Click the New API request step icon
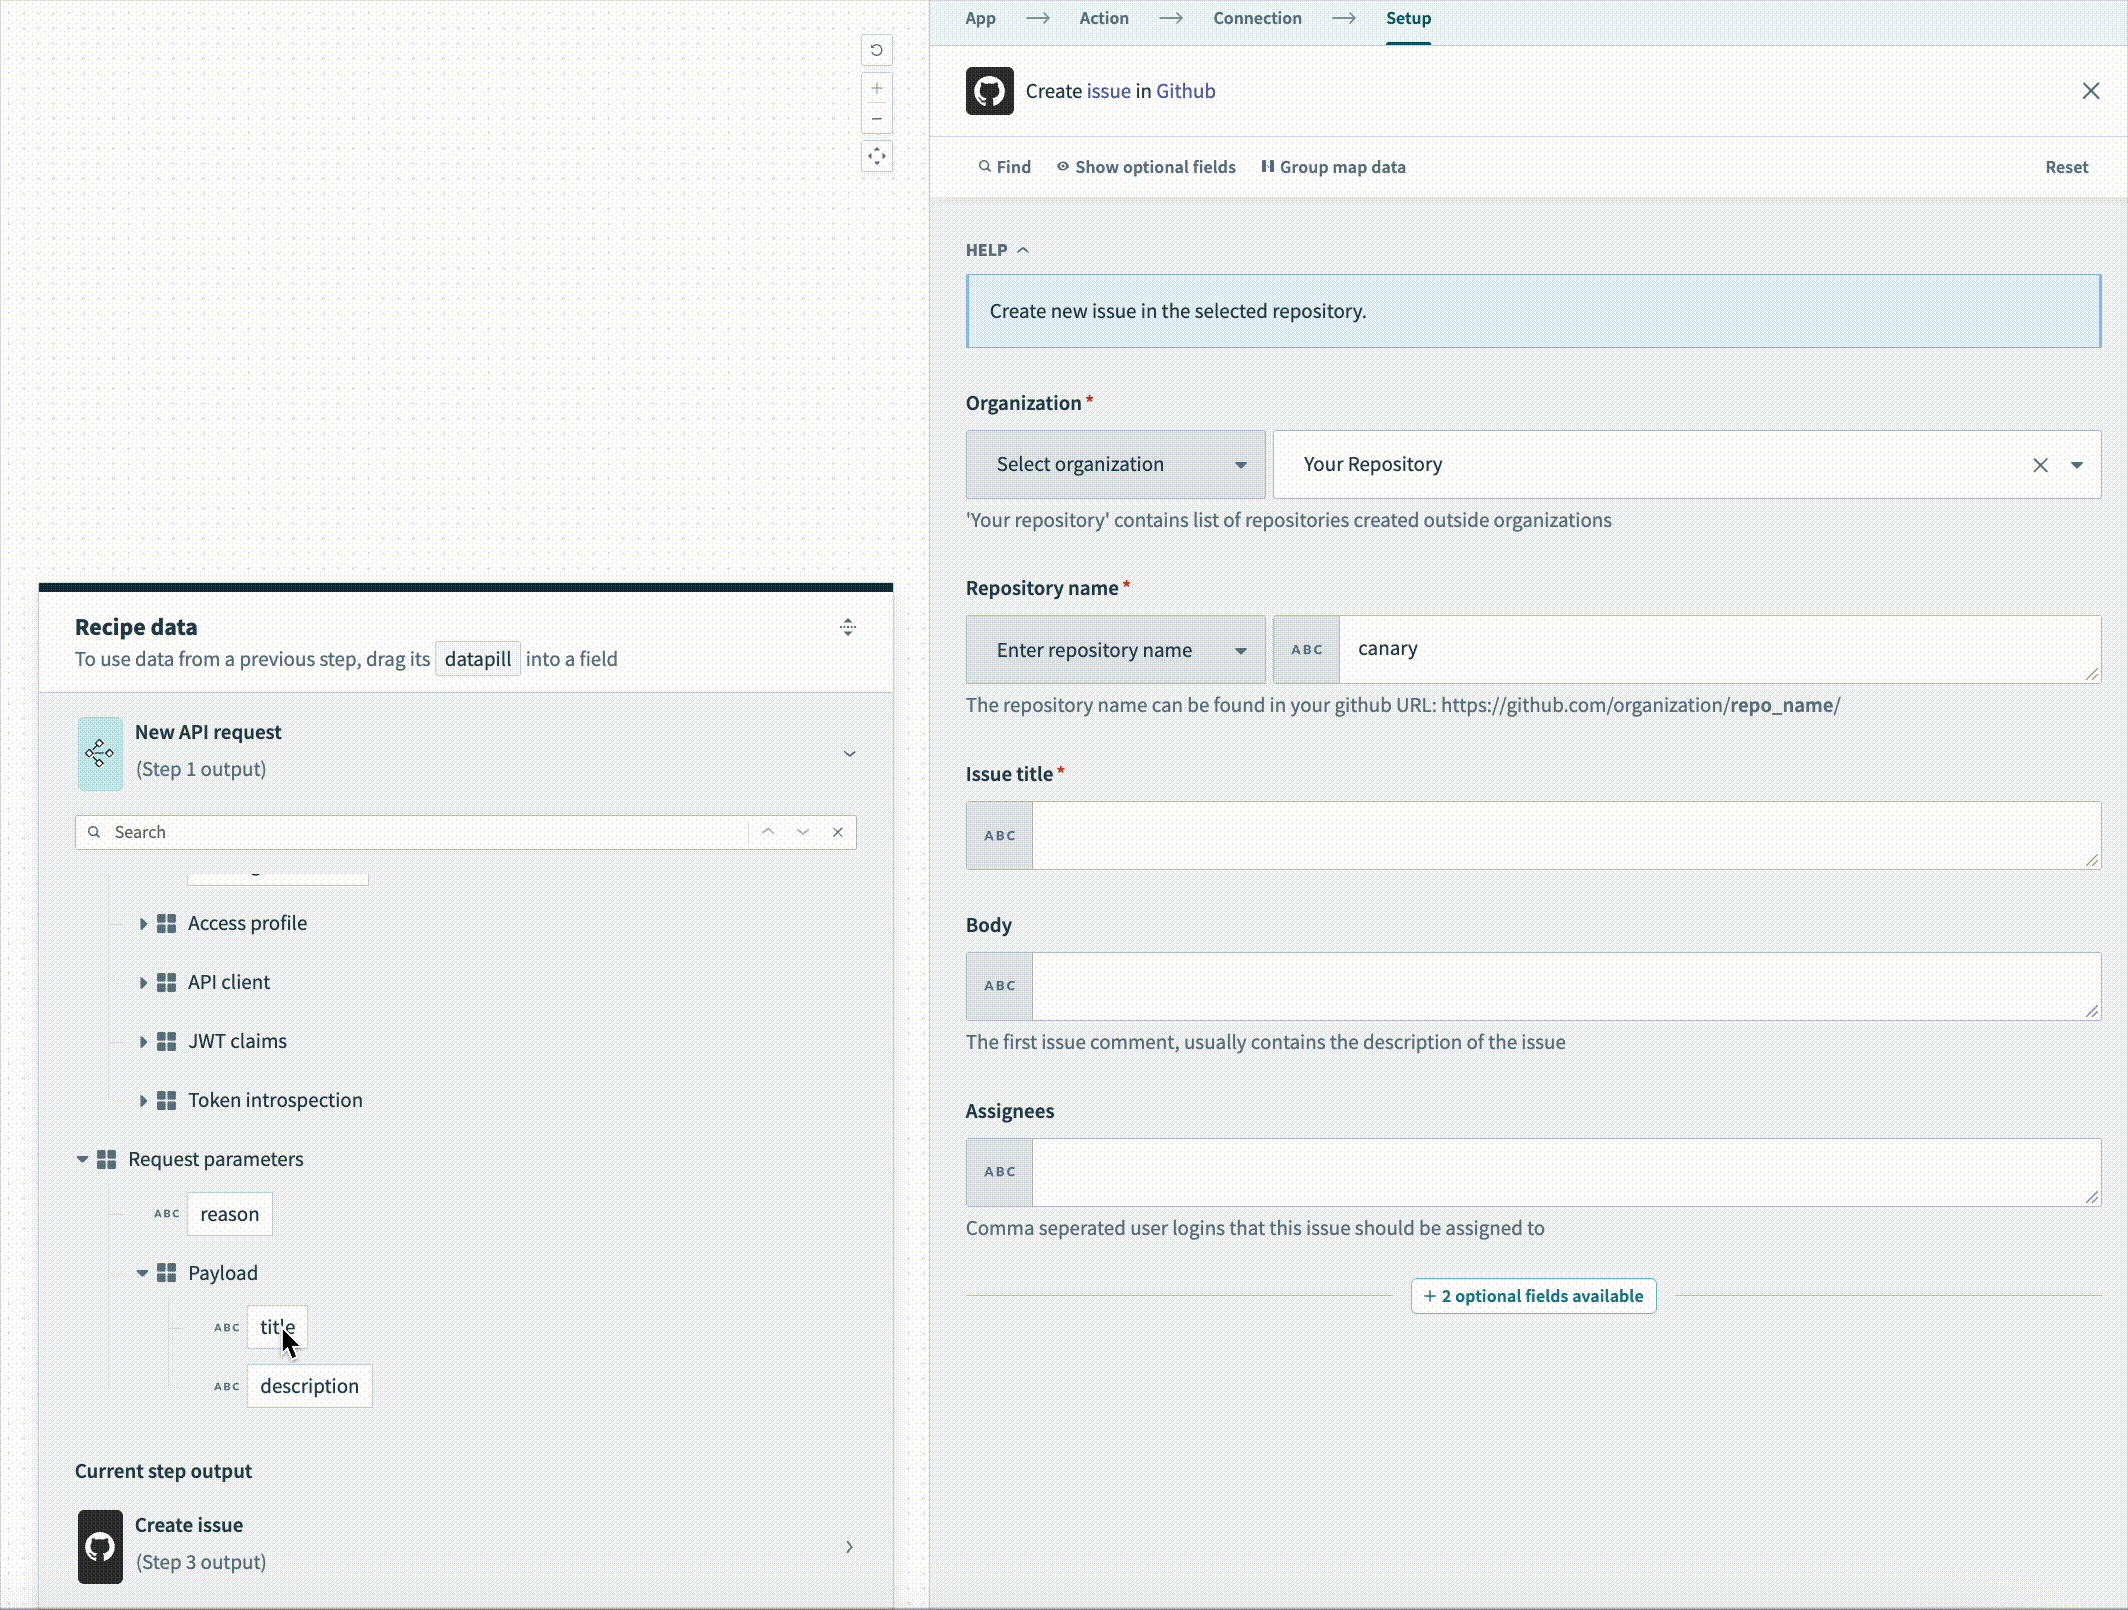Image resolution: width=2128 pixels, height=1610 pixels. coord(99,752)
